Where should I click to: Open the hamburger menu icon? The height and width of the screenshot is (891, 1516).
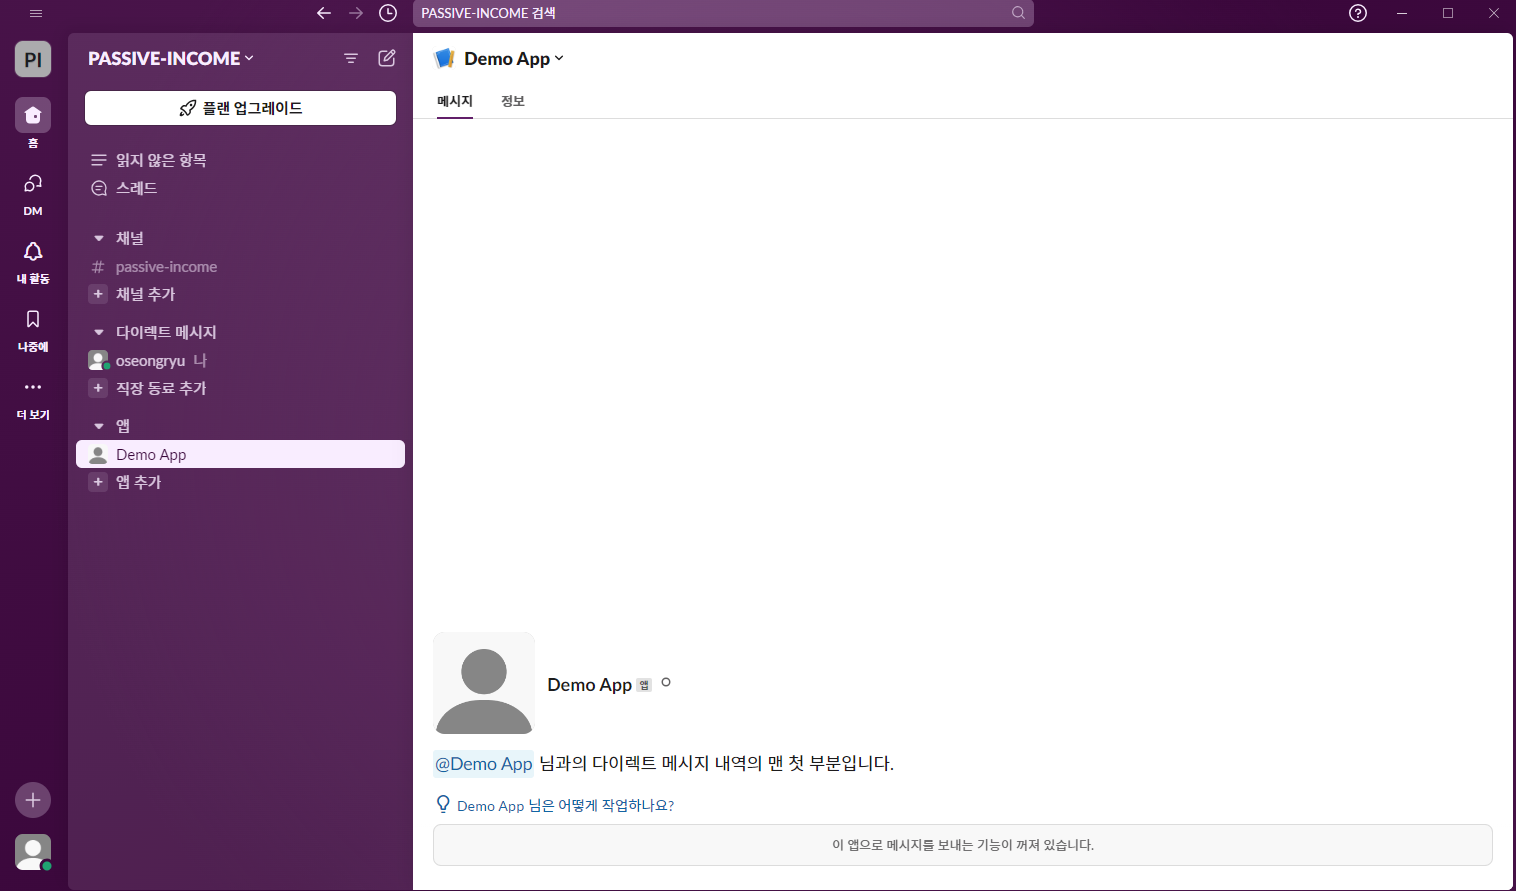pos(36,13)
